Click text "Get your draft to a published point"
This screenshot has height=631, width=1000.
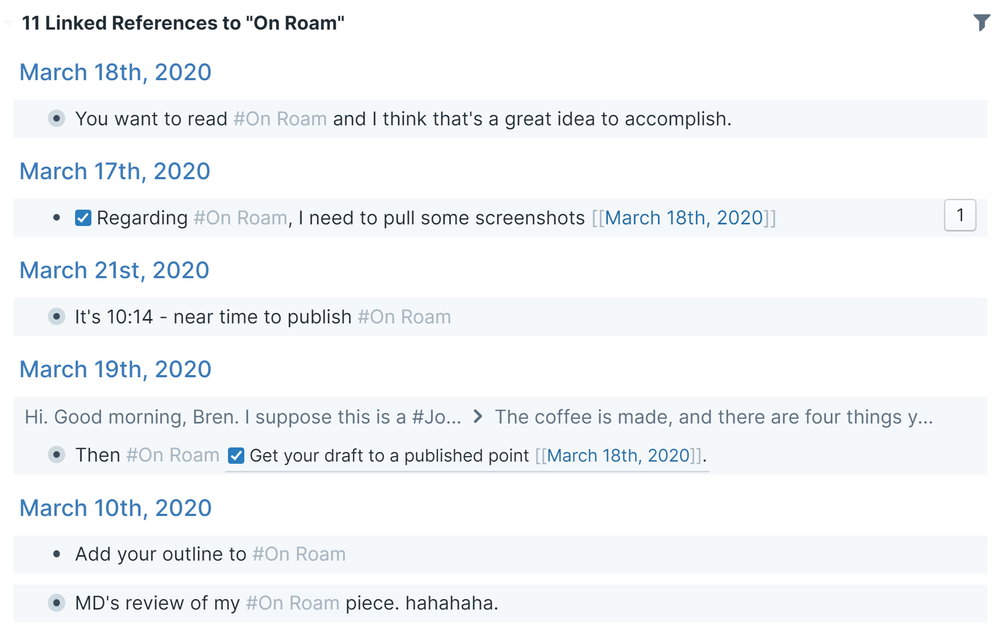click(x=389, y=456)
